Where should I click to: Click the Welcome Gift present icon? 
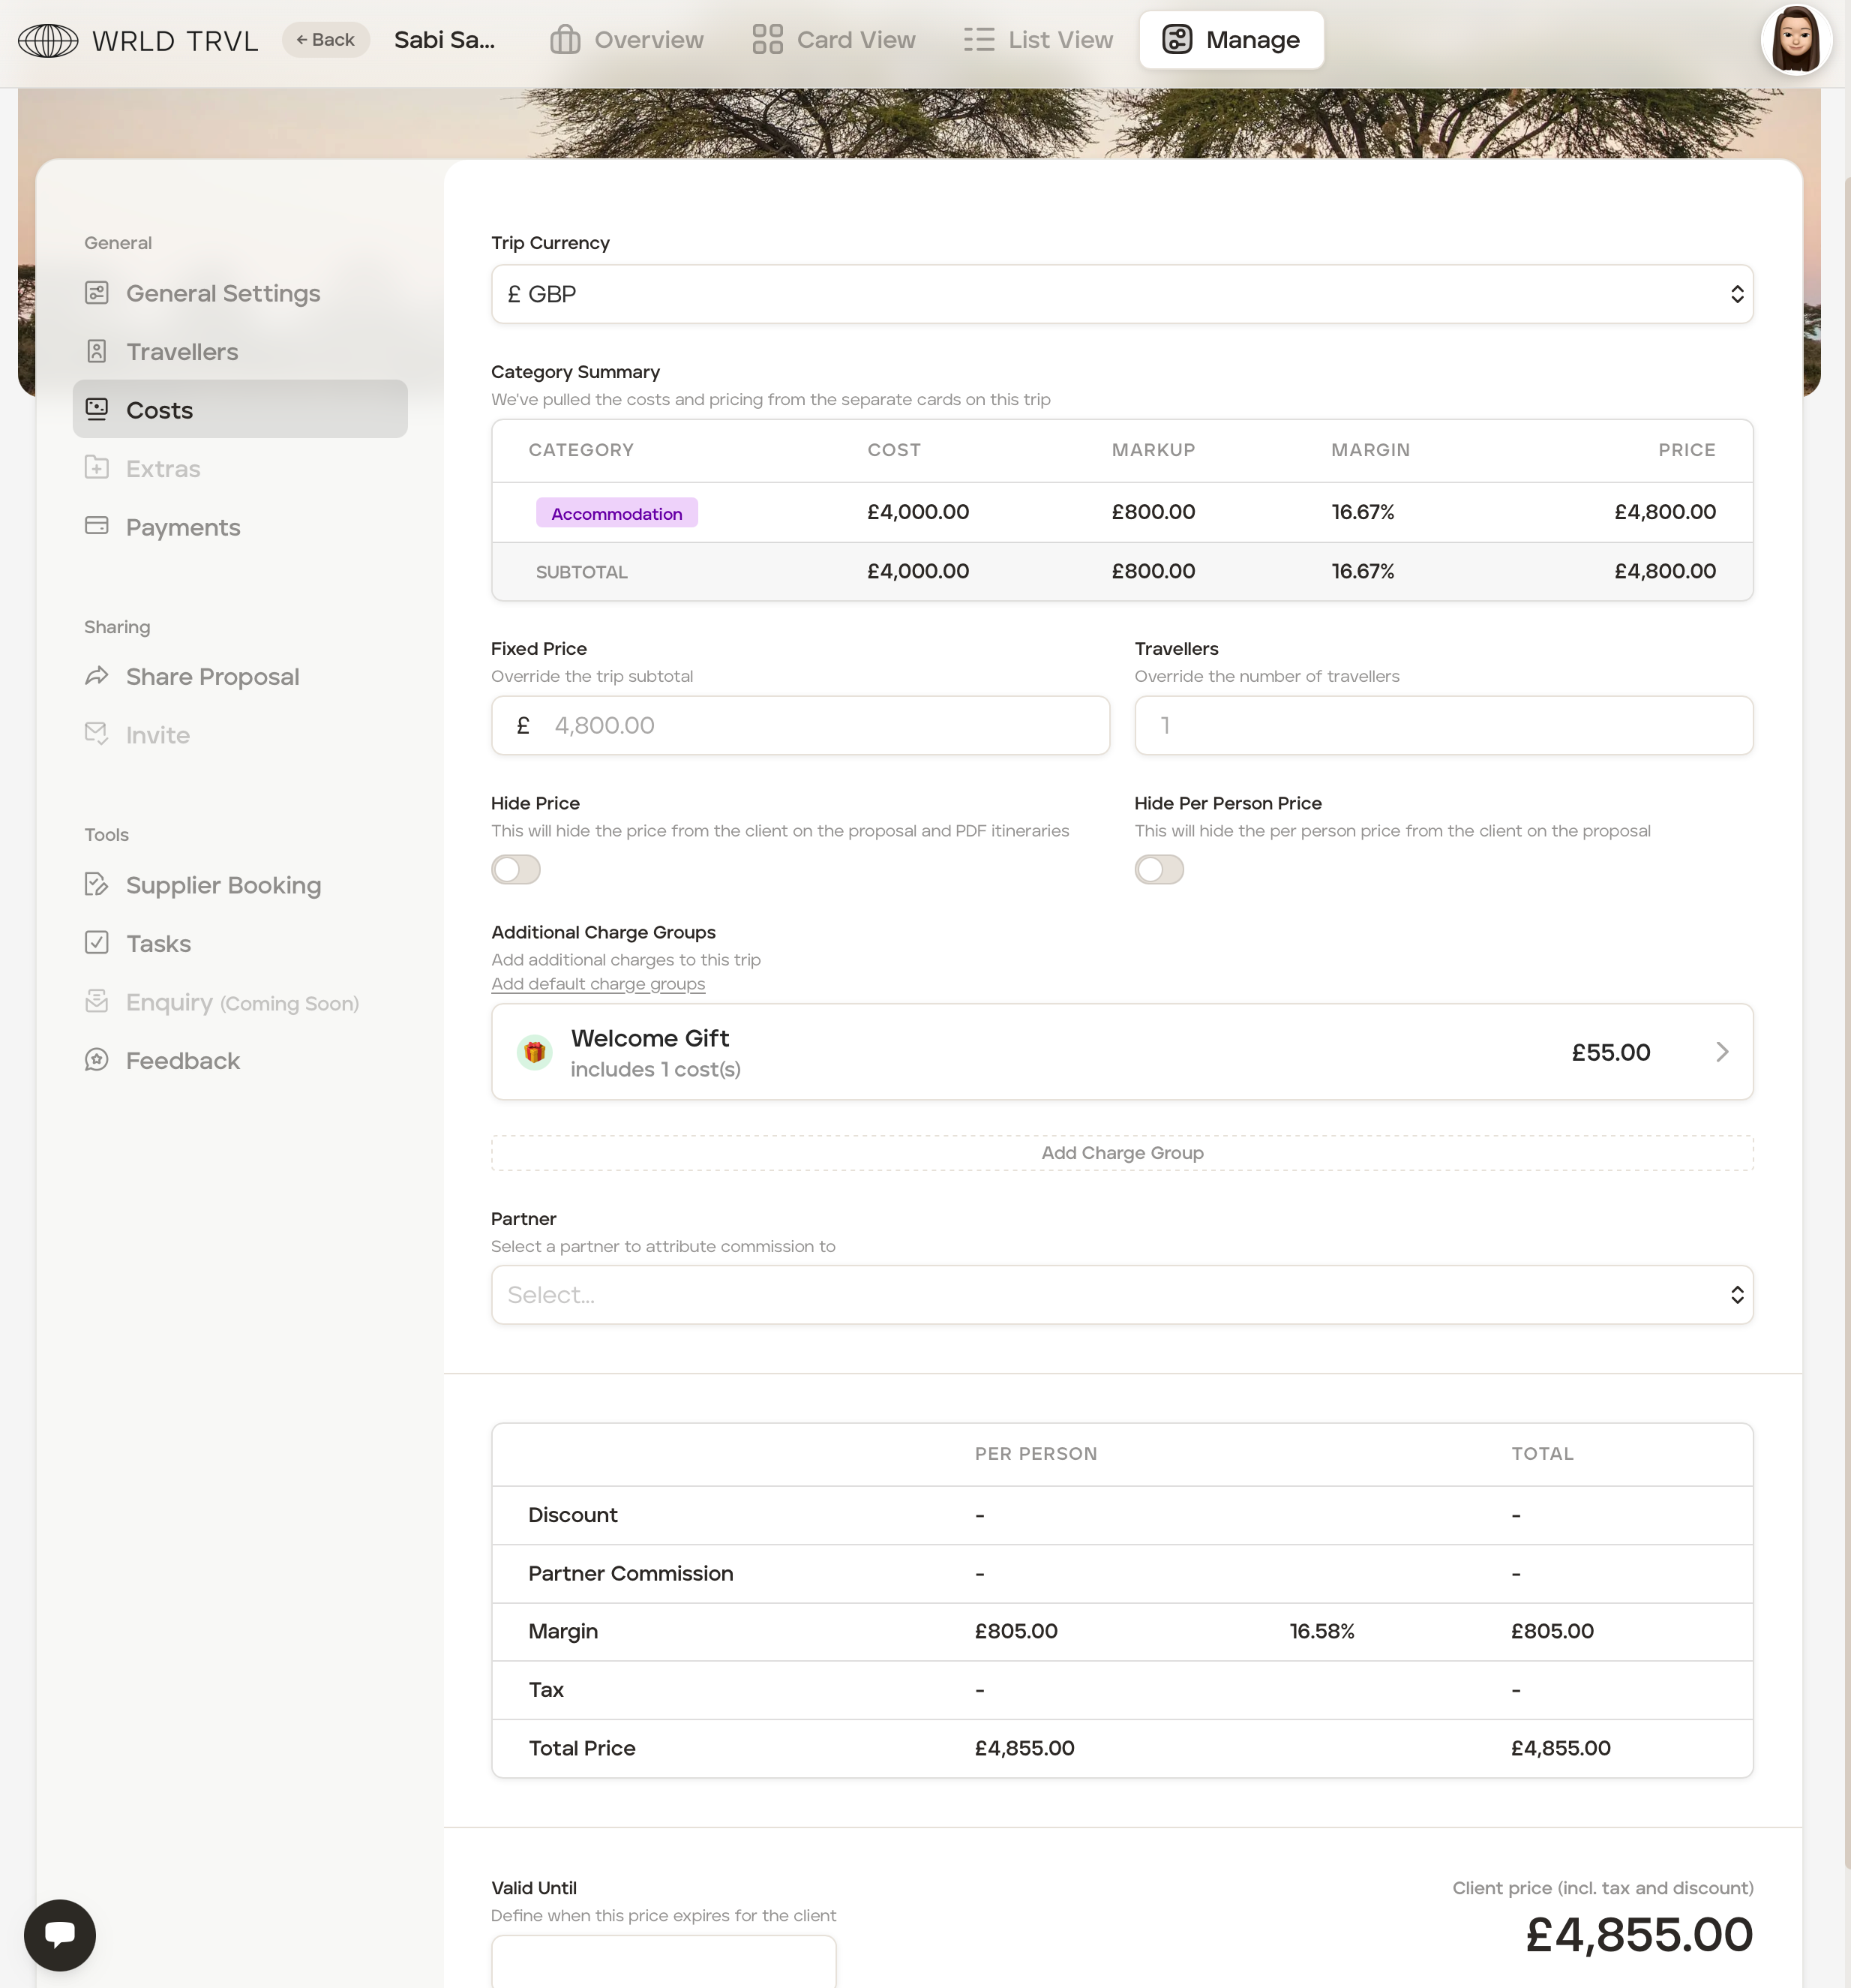tap(535, 1052)
